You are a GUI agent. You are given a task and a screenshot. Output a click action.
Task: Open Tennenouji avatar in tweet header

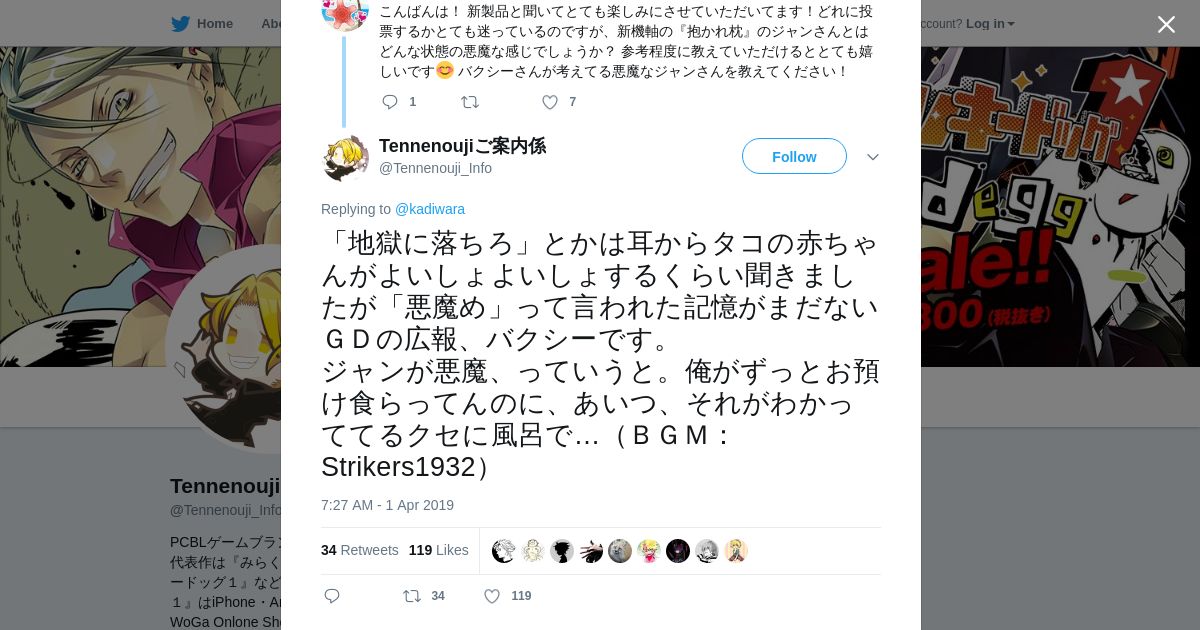(x=345, y=157)
